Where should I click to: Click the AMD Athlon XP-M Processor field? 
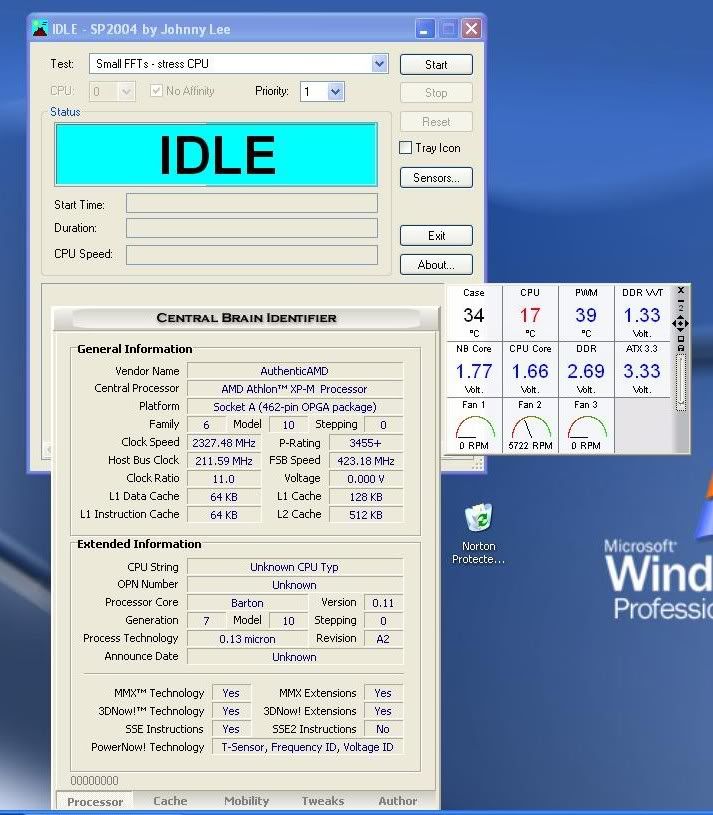click(295, 389)
